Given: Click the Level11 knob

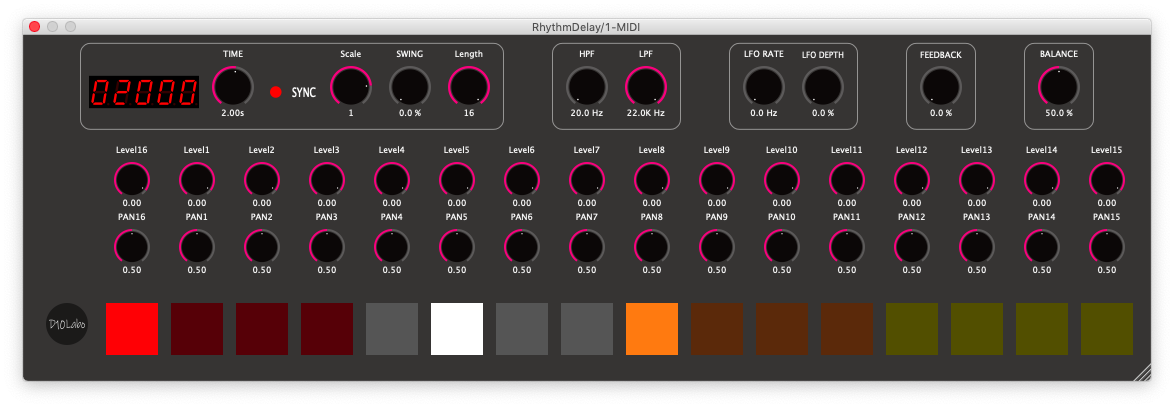Looking at the screenshot, I should (x=847, y=180).
